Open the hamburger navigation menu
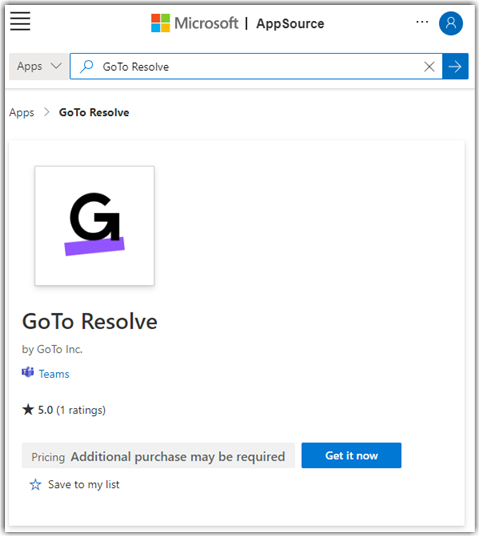Viewport: 480px width, 537px height. coord(20,21)
